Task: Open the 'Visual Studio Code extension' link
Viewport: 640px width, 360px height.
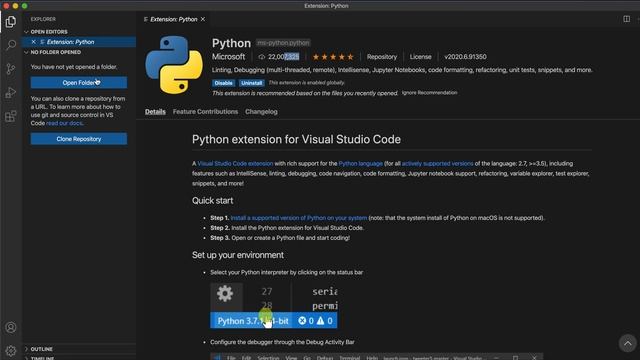Action: [235, 163]
